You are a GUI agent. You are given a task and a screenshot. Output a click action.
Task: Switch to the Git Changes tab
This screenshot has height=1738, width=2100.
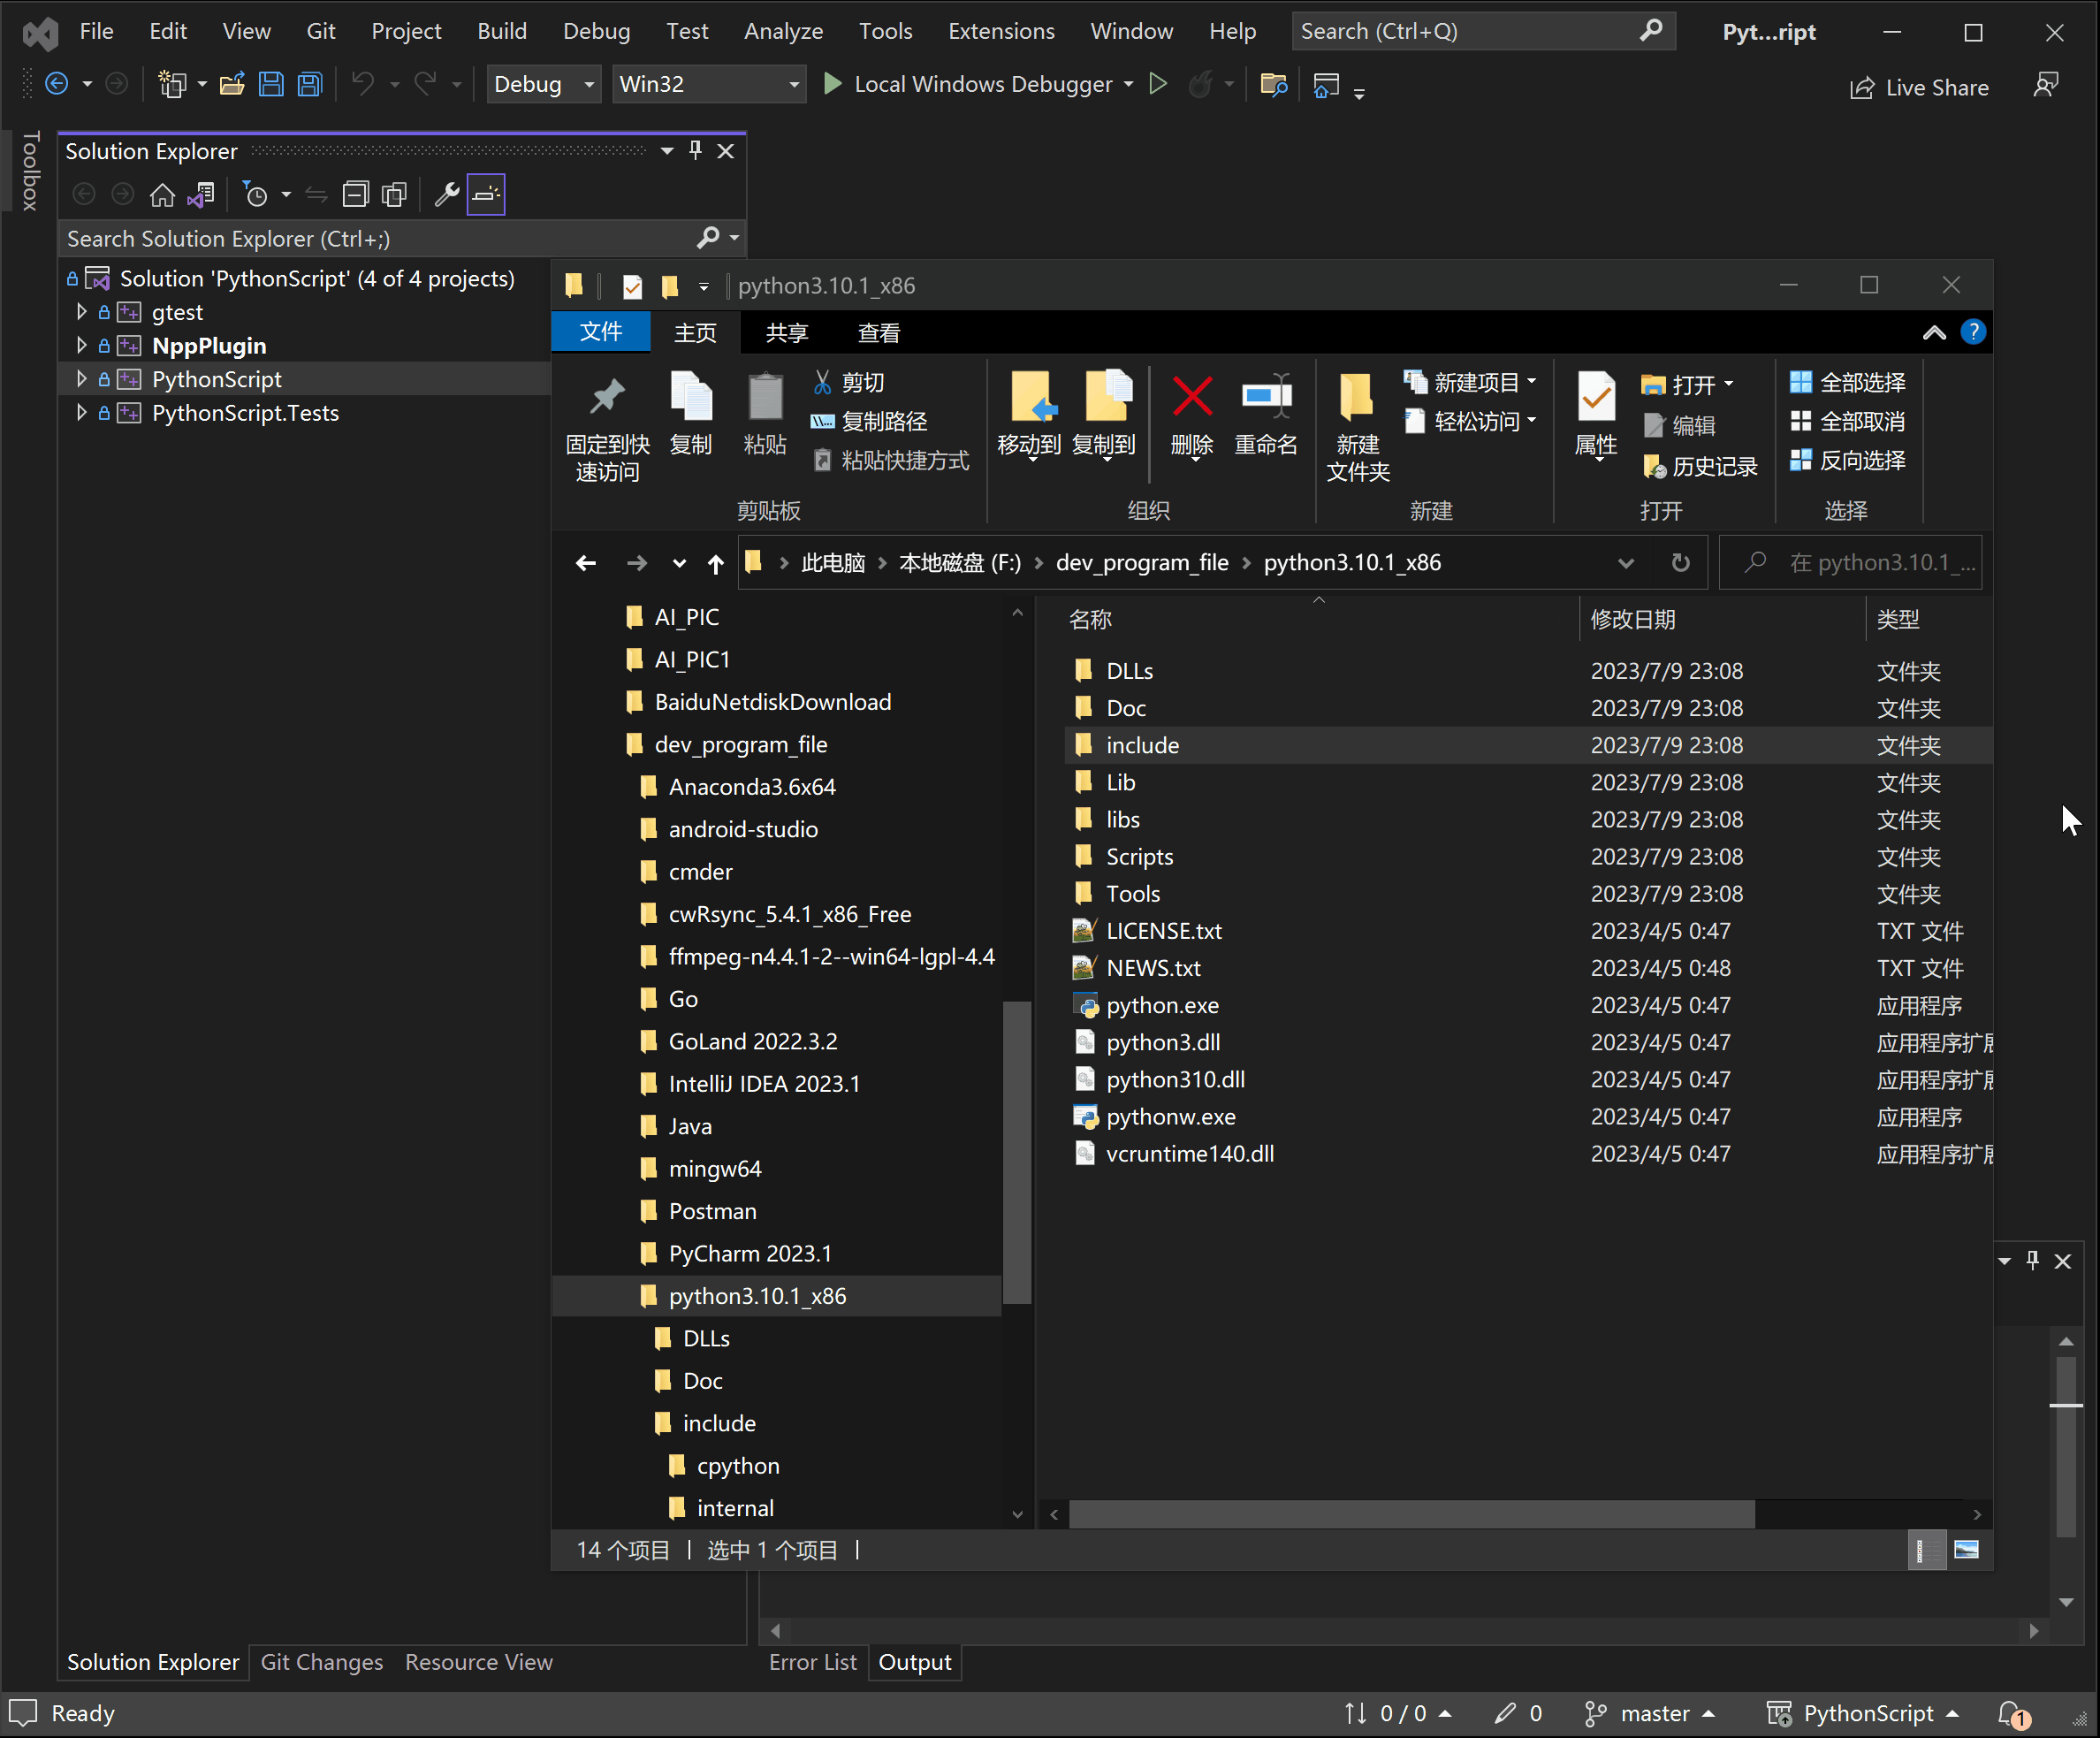[321, 1662]
